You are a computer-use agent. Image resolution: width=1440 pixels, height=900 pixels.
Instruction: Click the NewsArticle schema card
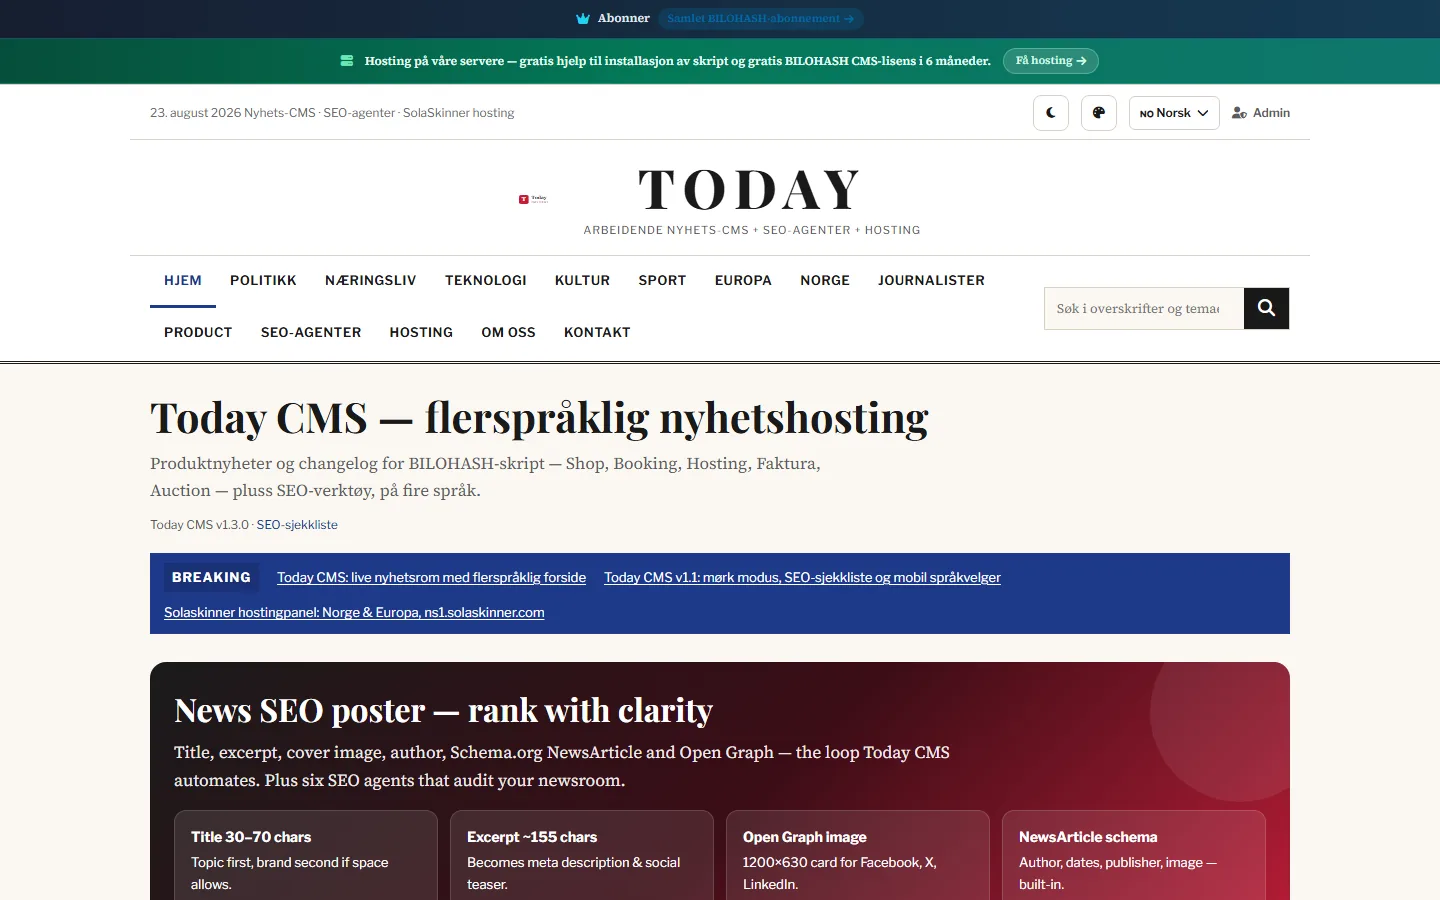[1134, 856]
